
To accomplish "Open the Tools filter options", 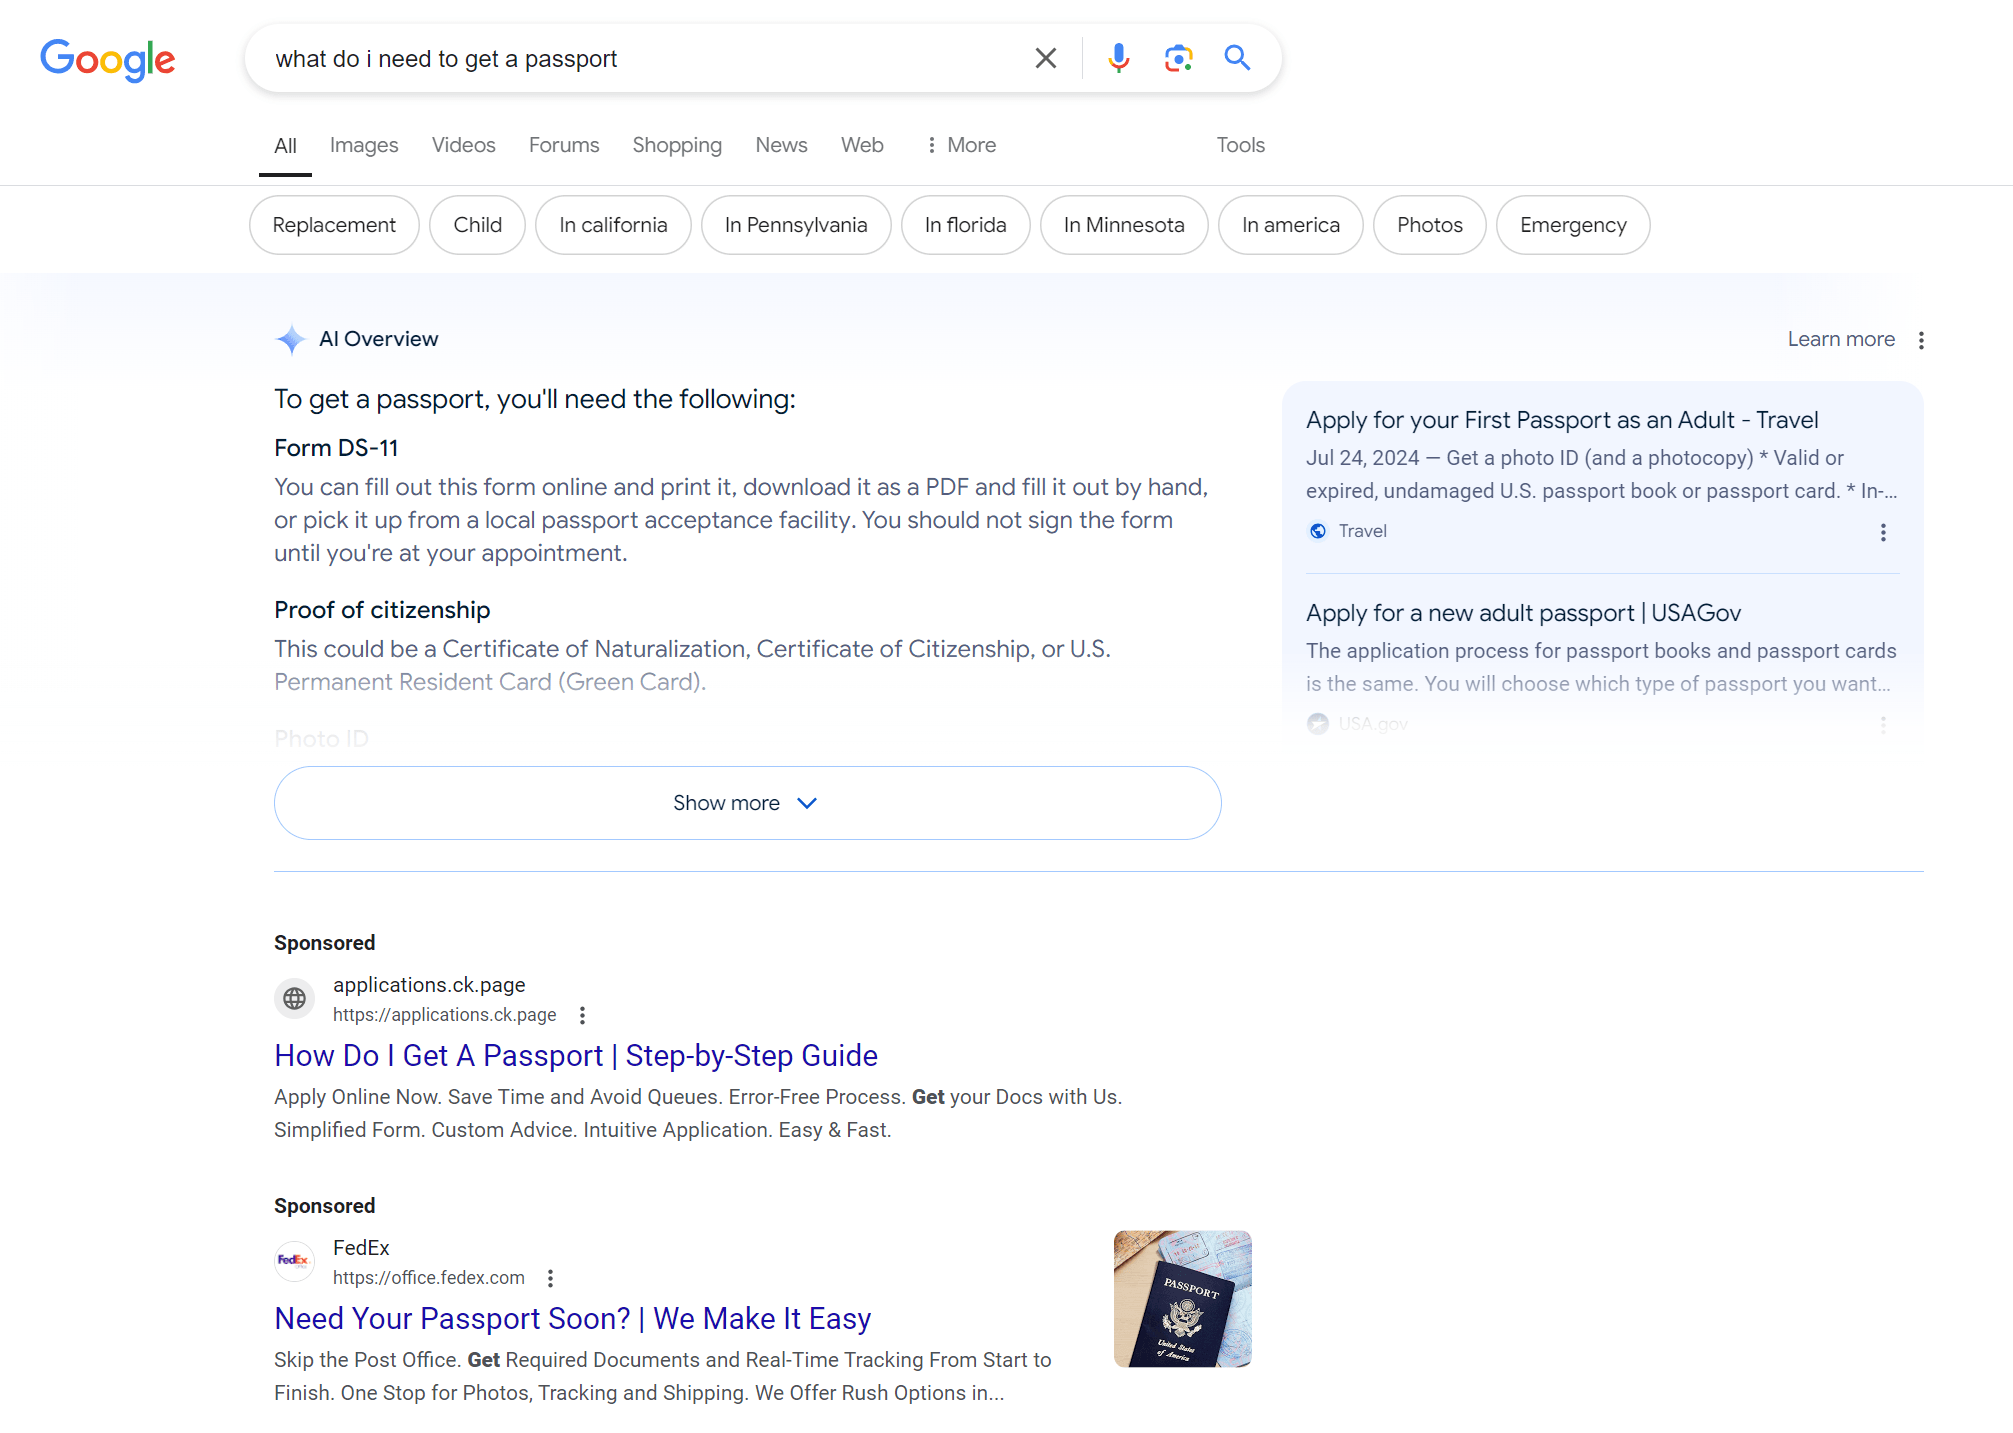I will pyautogui.click(x=1240, y=145).
